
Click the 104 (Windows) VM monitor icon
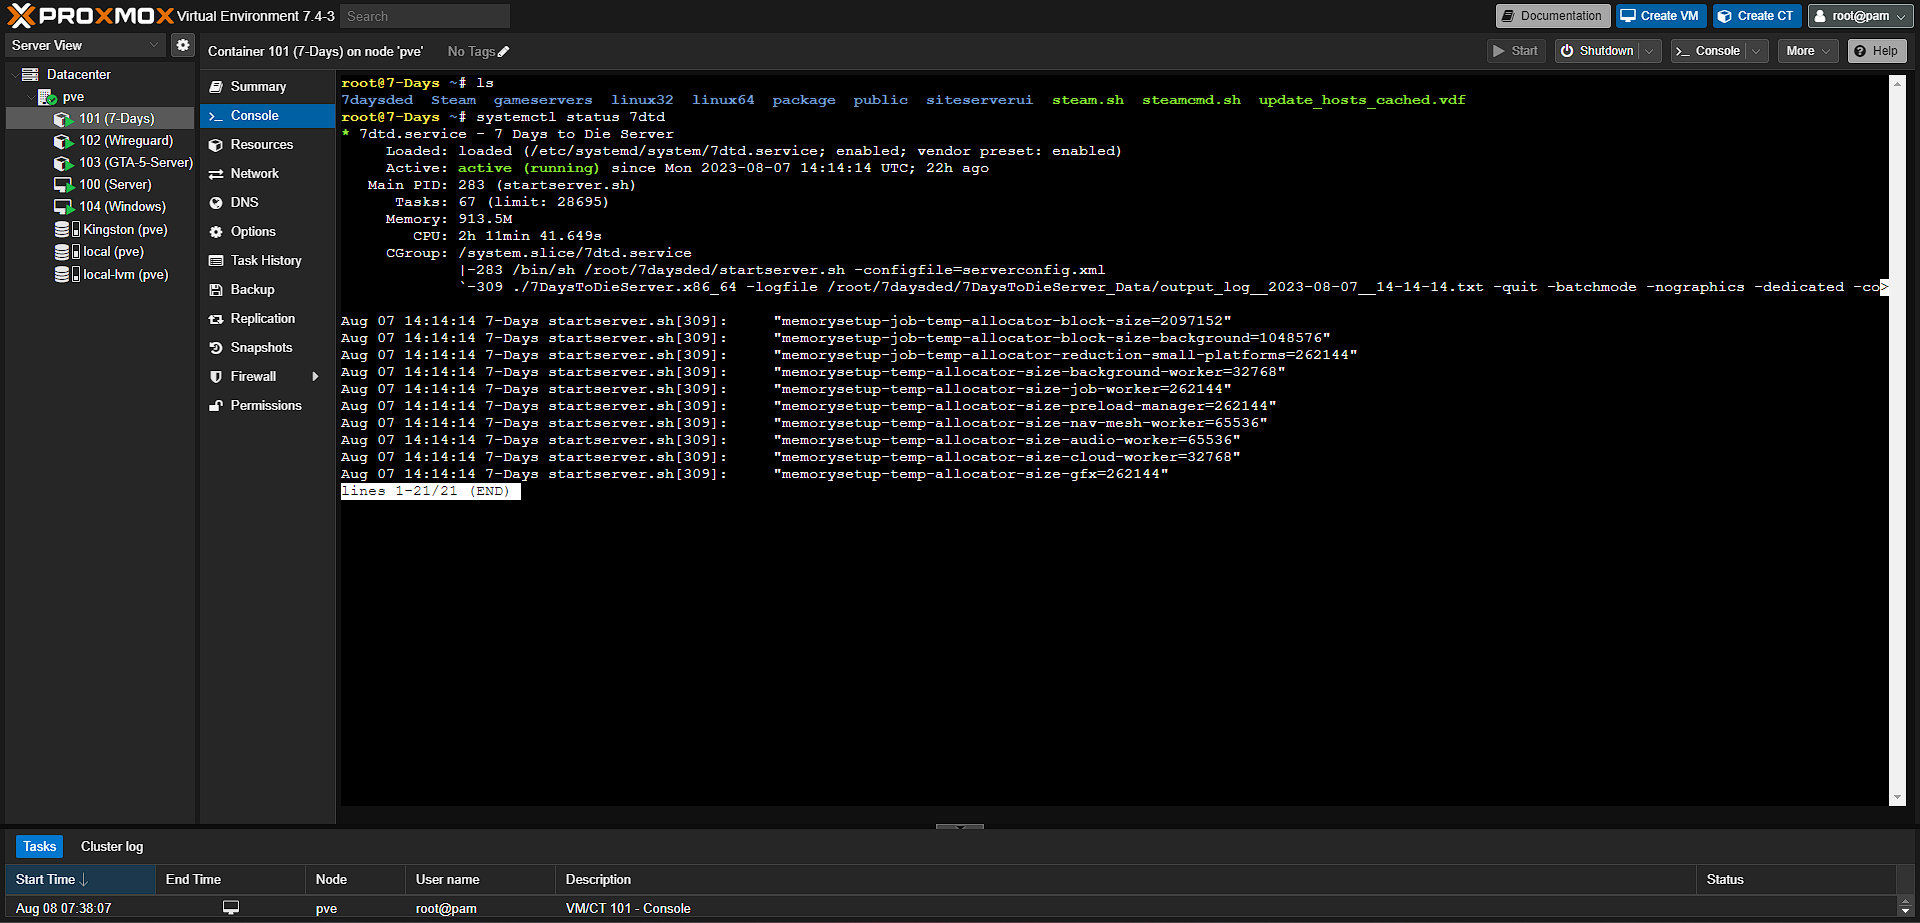tap(63, 207)
